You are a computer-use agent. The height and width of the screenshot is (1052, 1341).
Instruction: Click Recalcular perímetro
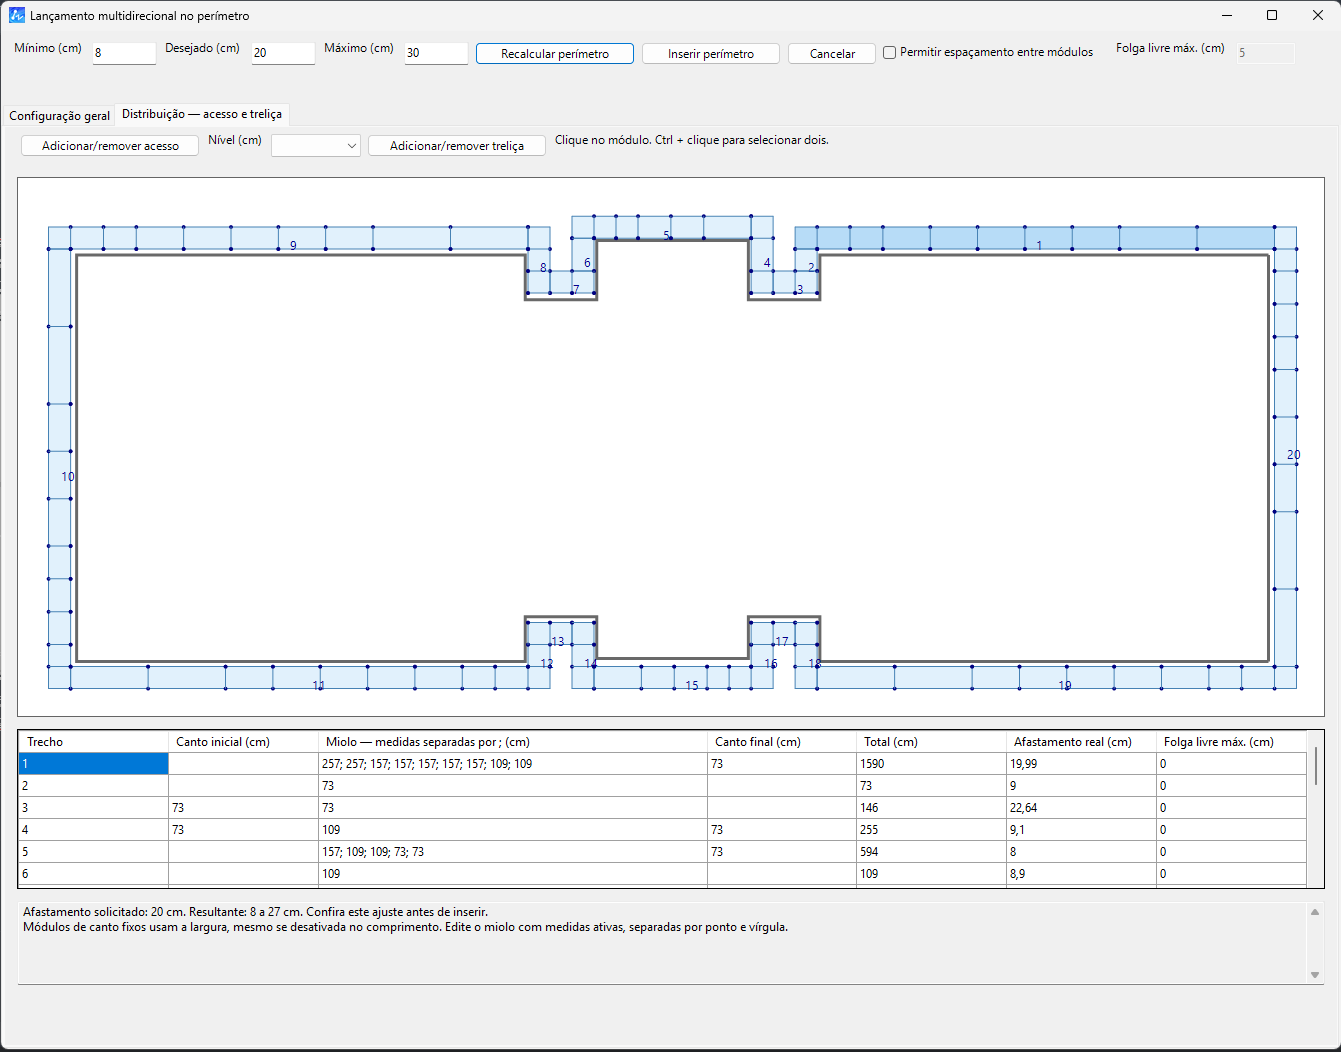click(x=555, y=54)
